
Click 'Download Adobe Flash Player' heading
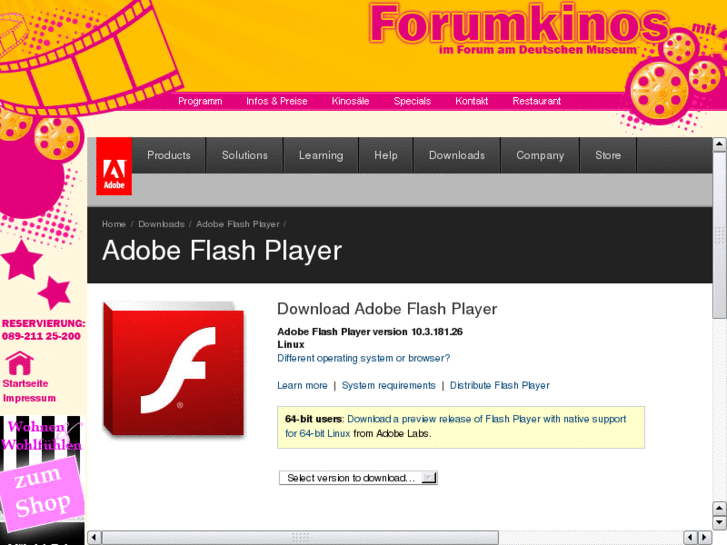point(387,309)
